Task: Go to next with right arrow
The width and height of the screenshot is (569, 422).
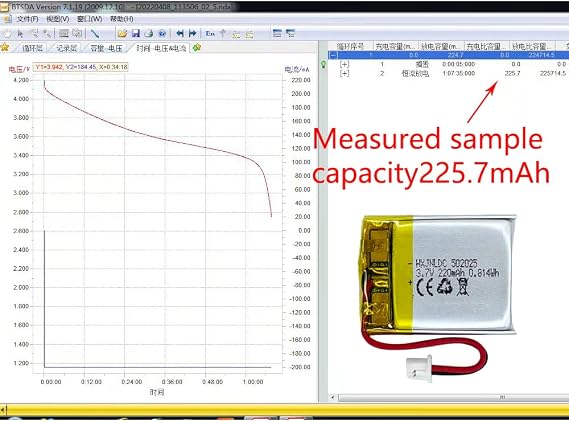Action: (193, 33)
